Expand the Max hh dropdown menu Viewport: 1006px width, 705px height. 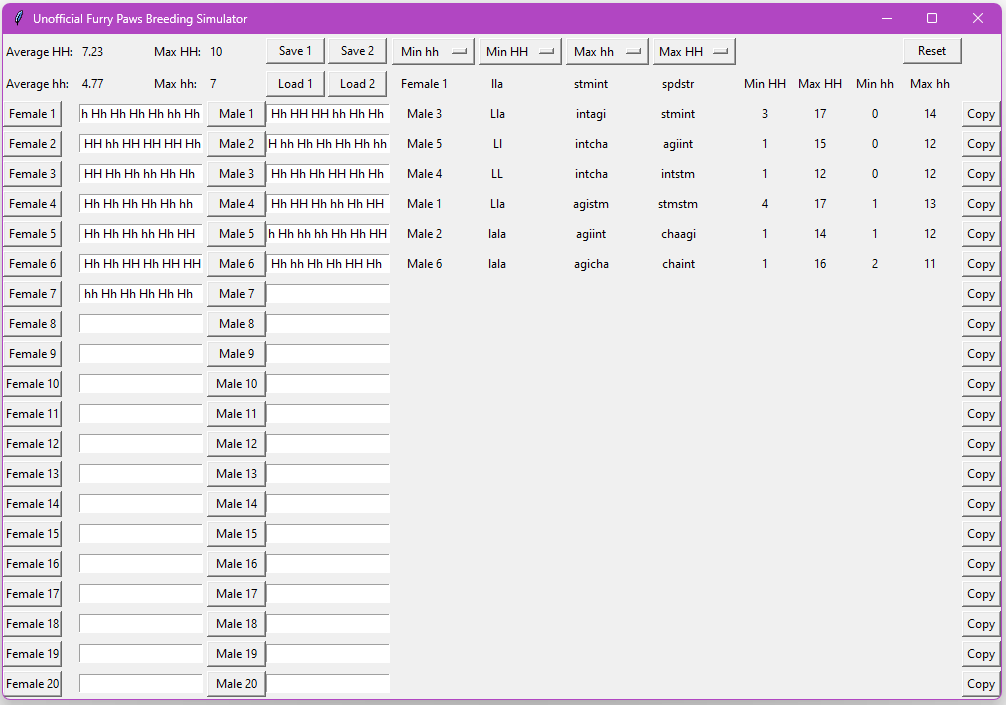point(607,51)
